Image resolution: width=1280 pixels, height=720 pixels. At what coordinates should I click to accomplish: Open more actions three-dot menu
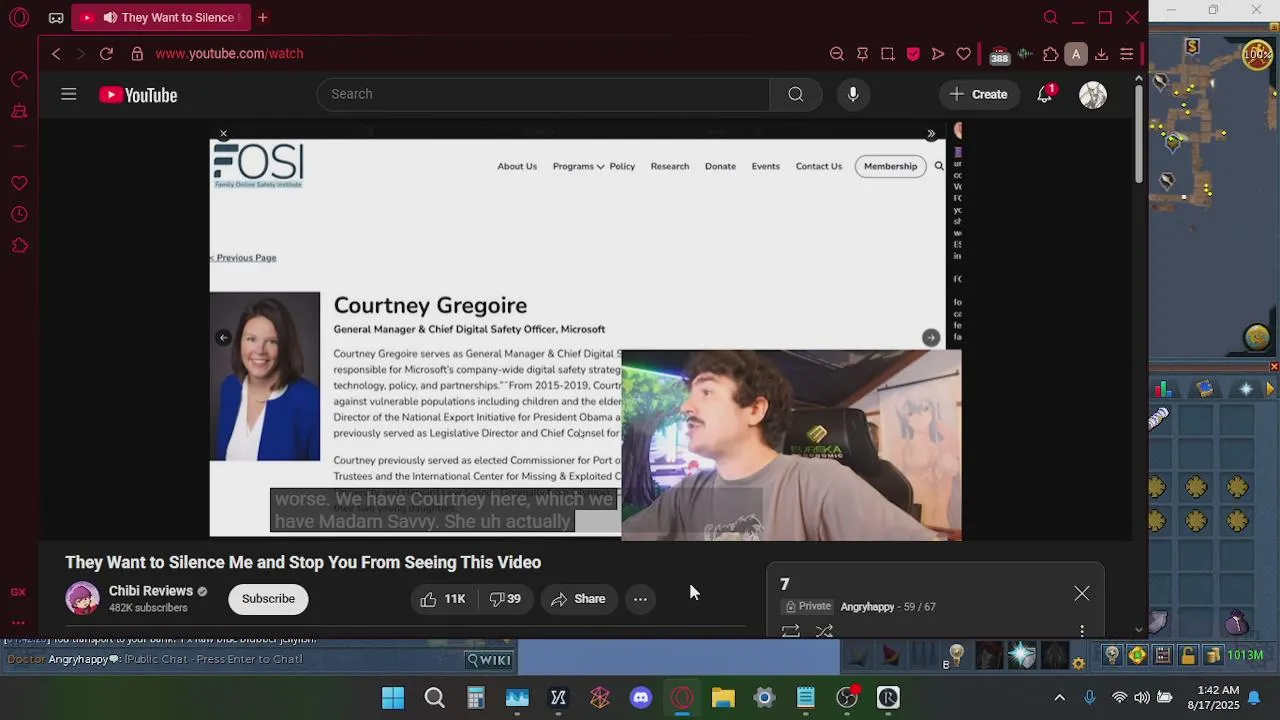pyautogui.click(x=640, y=599)
